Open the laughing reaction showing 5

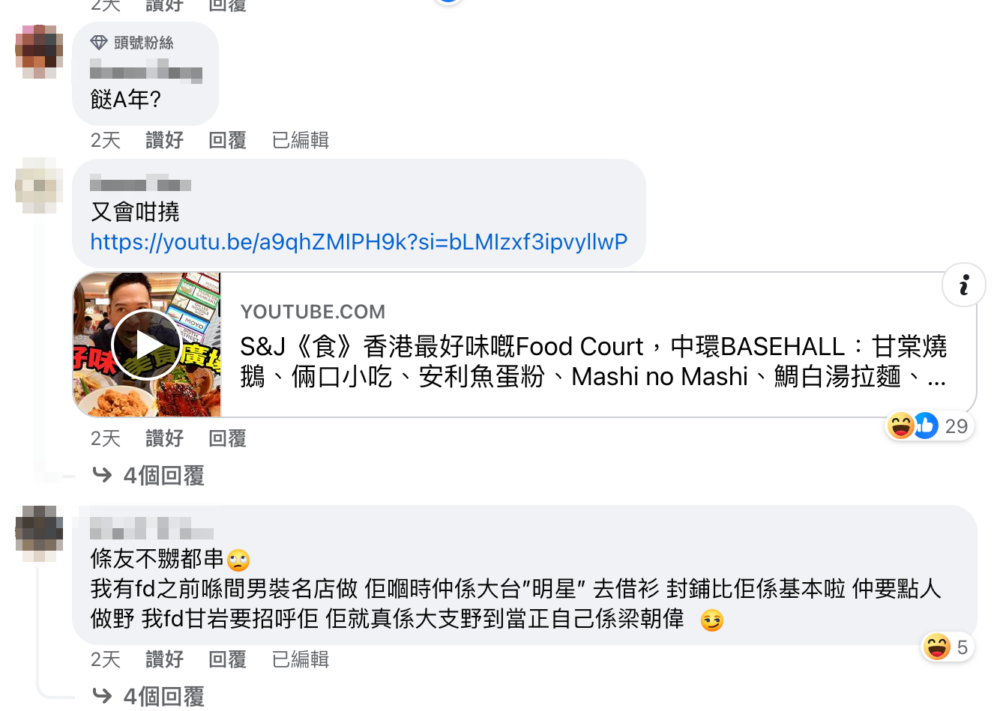[936, 647]
